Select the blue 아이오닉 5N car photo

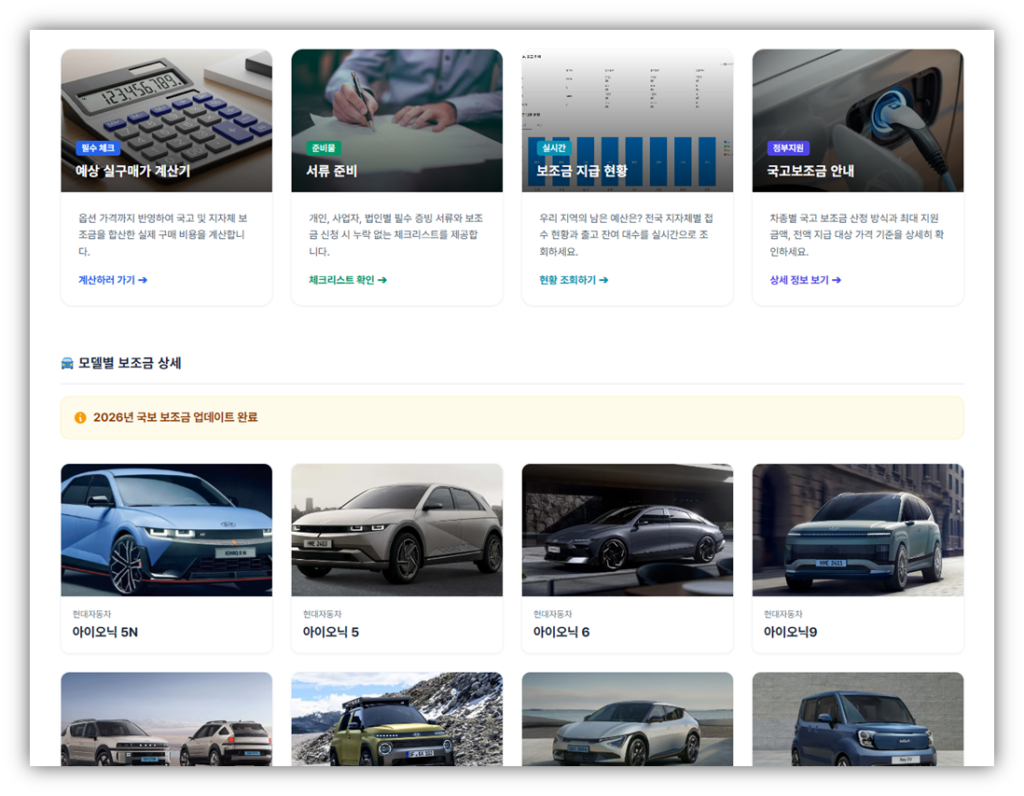tap(166, 529)
